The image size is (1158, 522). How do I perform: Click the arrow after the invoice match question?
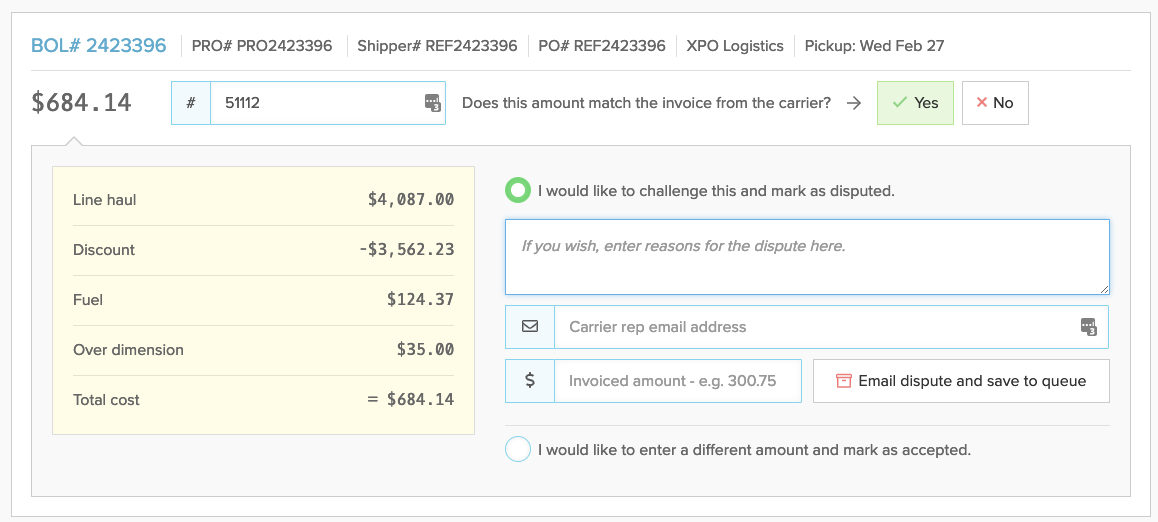854,103
